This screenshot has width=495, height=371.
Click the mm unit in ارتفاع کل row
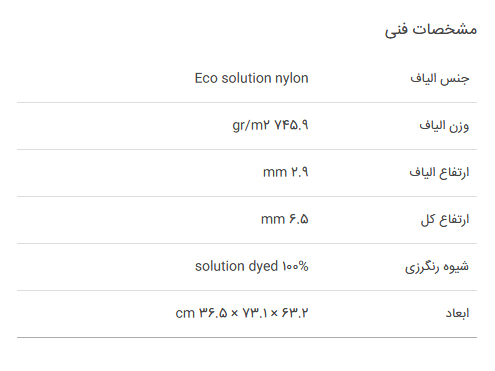(x=273, y=220)
